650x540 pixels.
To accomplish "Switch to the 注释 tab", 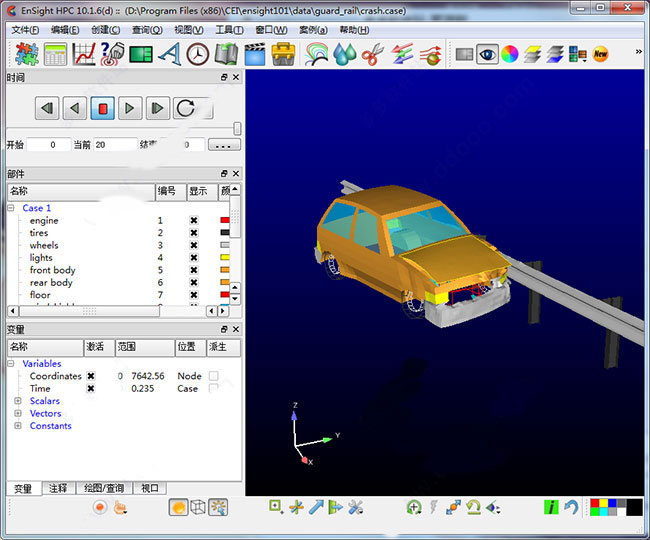I will point(58,488).
